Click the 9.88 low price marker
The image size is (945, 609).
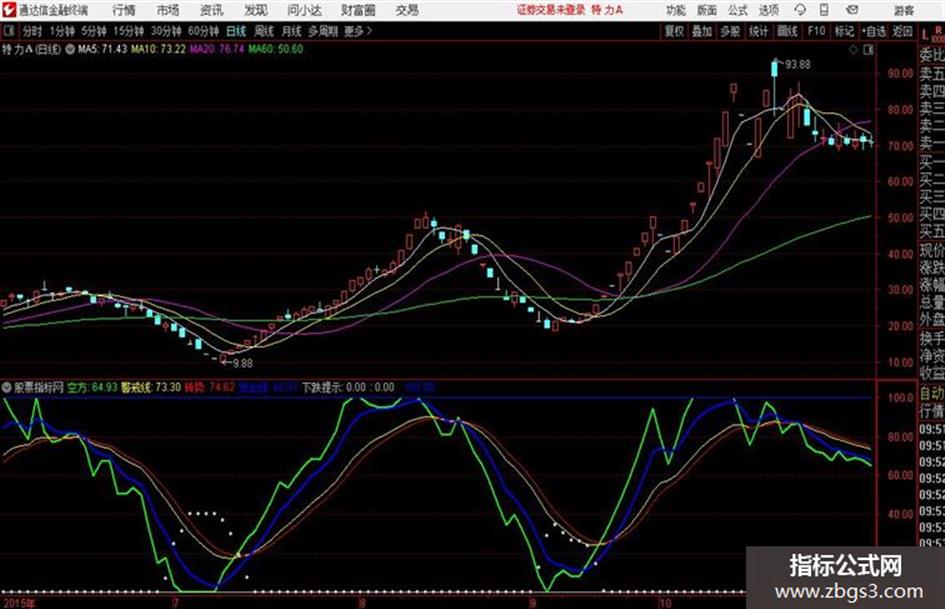coord(242,363)
